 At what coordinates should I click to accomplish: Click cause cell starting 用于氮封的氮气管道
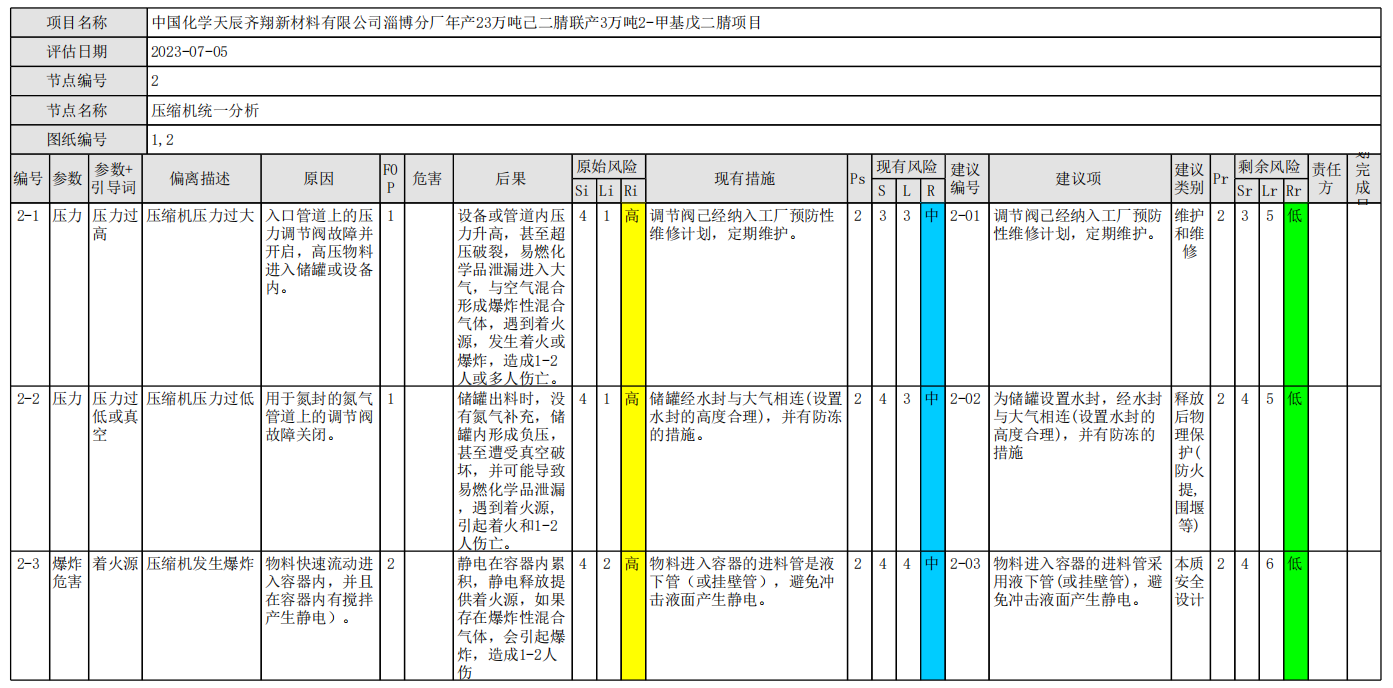point(320,466)
